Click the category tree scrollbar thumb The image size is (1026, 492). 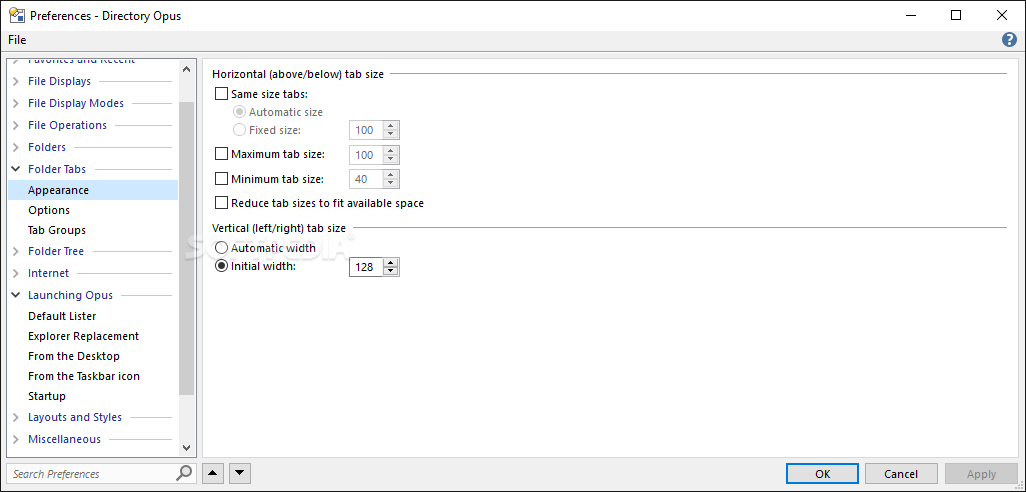(x=186, y=249)
